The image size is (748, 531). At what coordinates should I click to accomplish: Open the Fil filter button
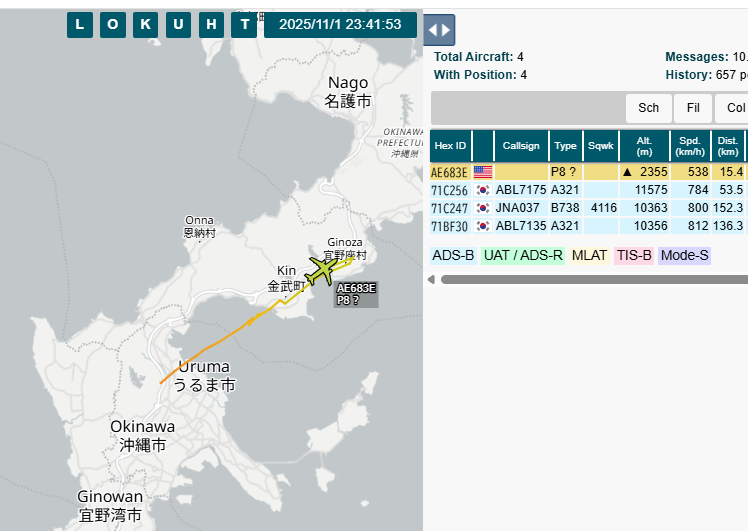(693, 108)
